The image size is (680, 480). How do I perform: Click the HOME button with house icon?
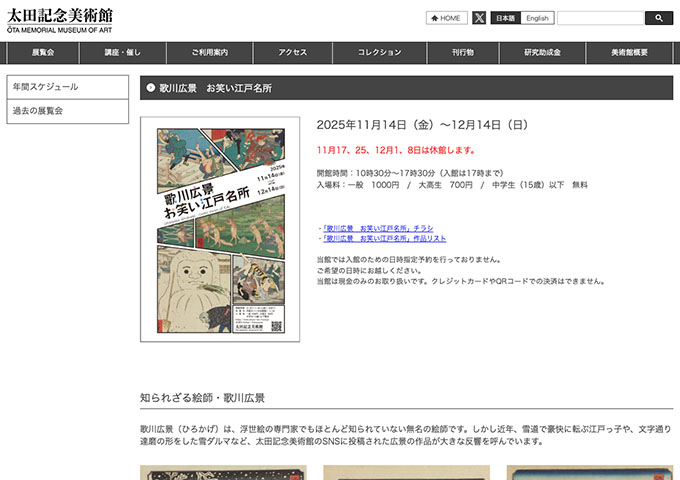(447, 18)
